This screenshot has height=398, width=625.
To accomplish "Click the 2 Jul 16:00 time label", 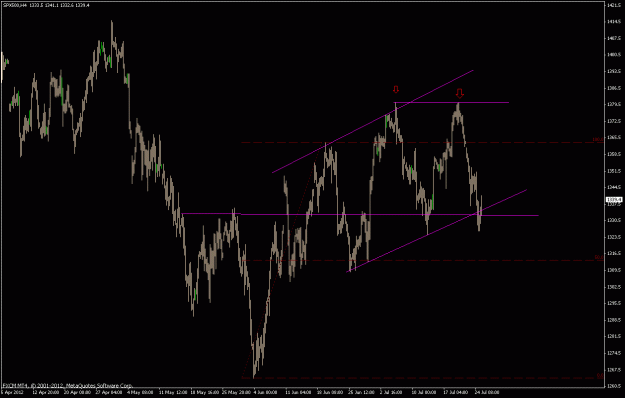I will pyautogui.click(x=392, y=392).
